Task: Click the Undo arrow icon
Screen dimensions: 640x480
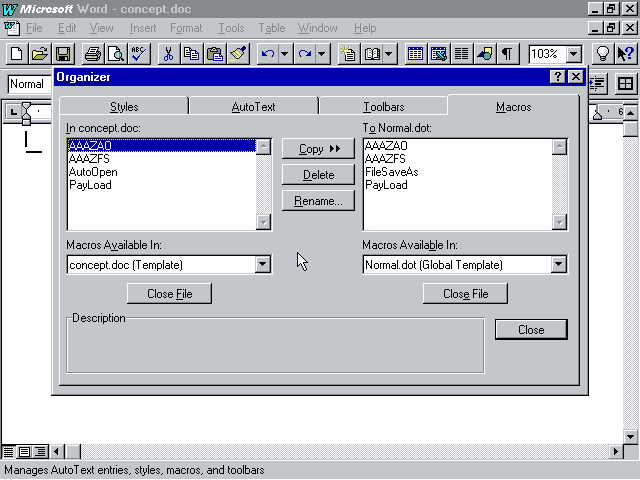Action: 268,53
